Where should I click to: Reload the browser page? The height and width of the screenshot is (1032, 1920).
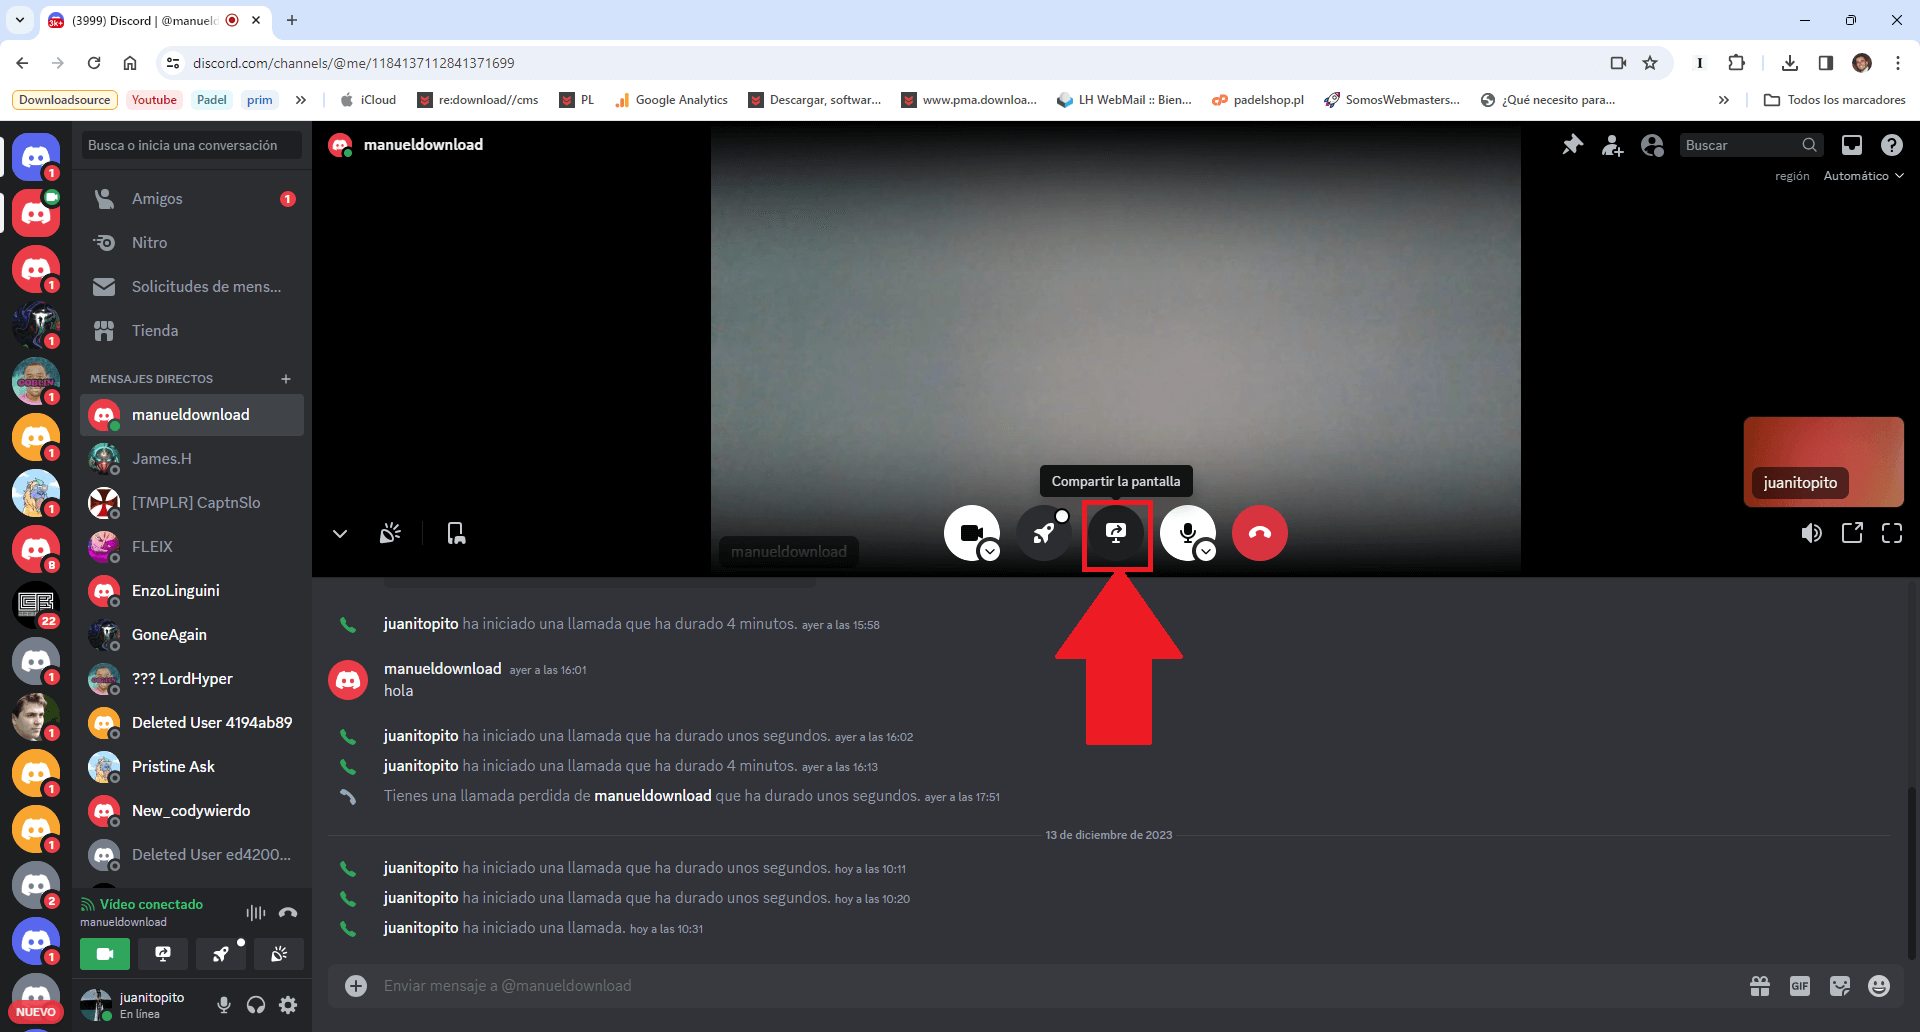point(94,63)
